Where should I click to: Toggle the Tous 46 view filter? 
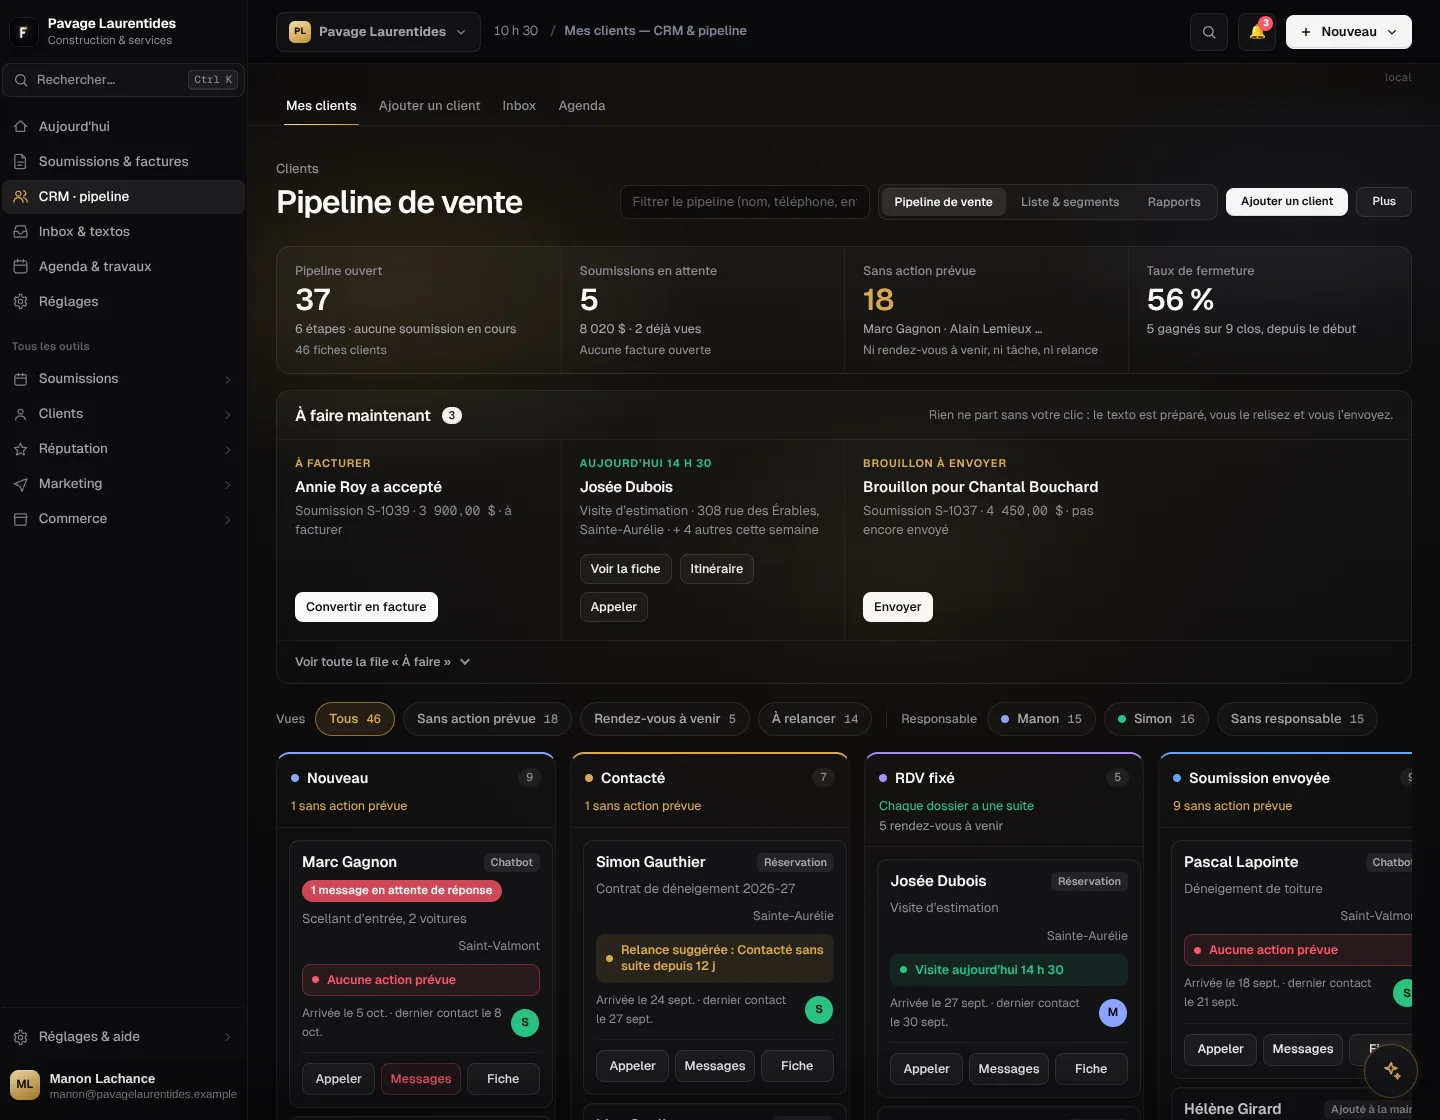click(355, 719)
